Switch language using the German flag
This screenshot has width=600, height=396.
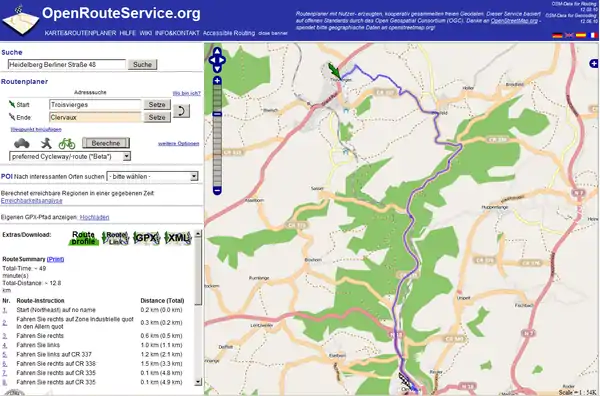coord(558,35)
